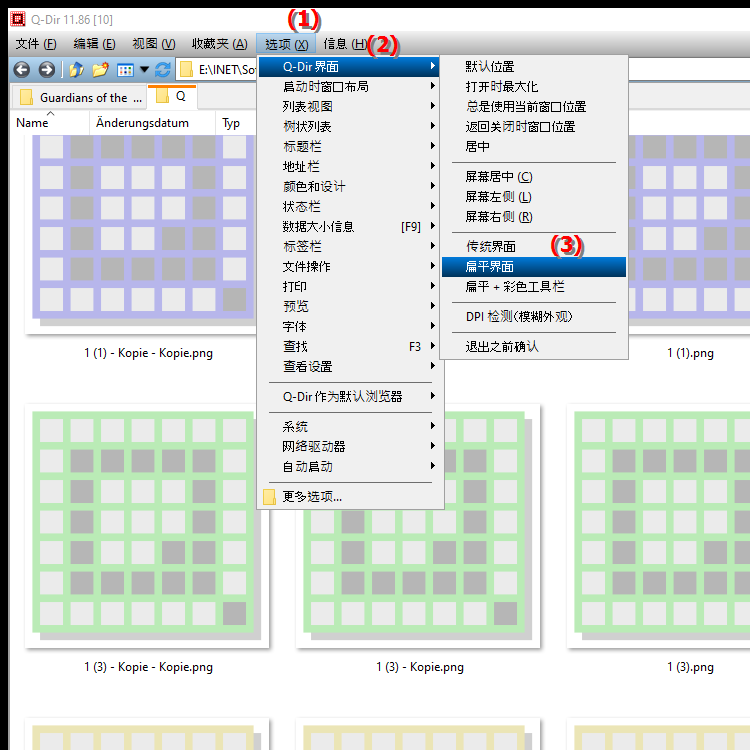750x750 pixels.
Task: Expand the 标签栏 submenu
Action: [x=350, y=246]
